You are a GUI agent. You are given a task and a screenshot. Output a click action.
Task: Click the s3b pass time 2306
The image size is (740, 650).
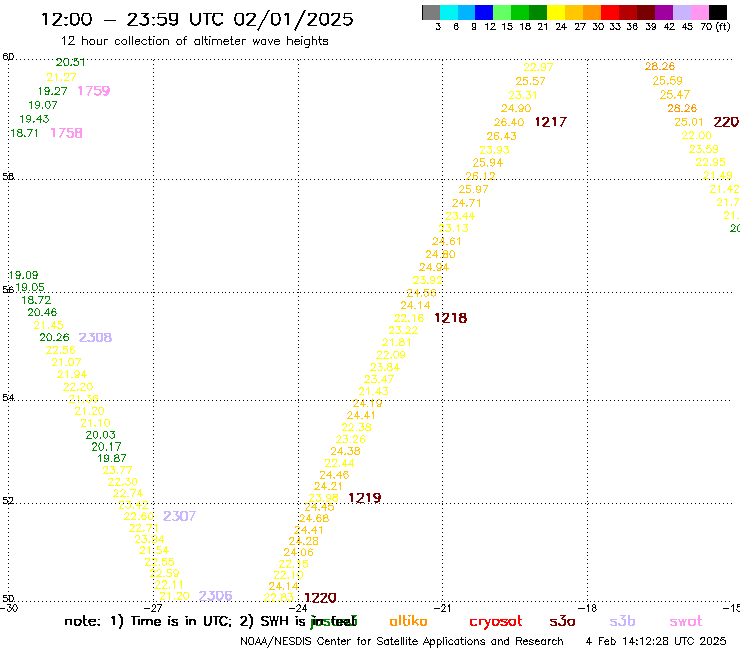pos(215,596)
